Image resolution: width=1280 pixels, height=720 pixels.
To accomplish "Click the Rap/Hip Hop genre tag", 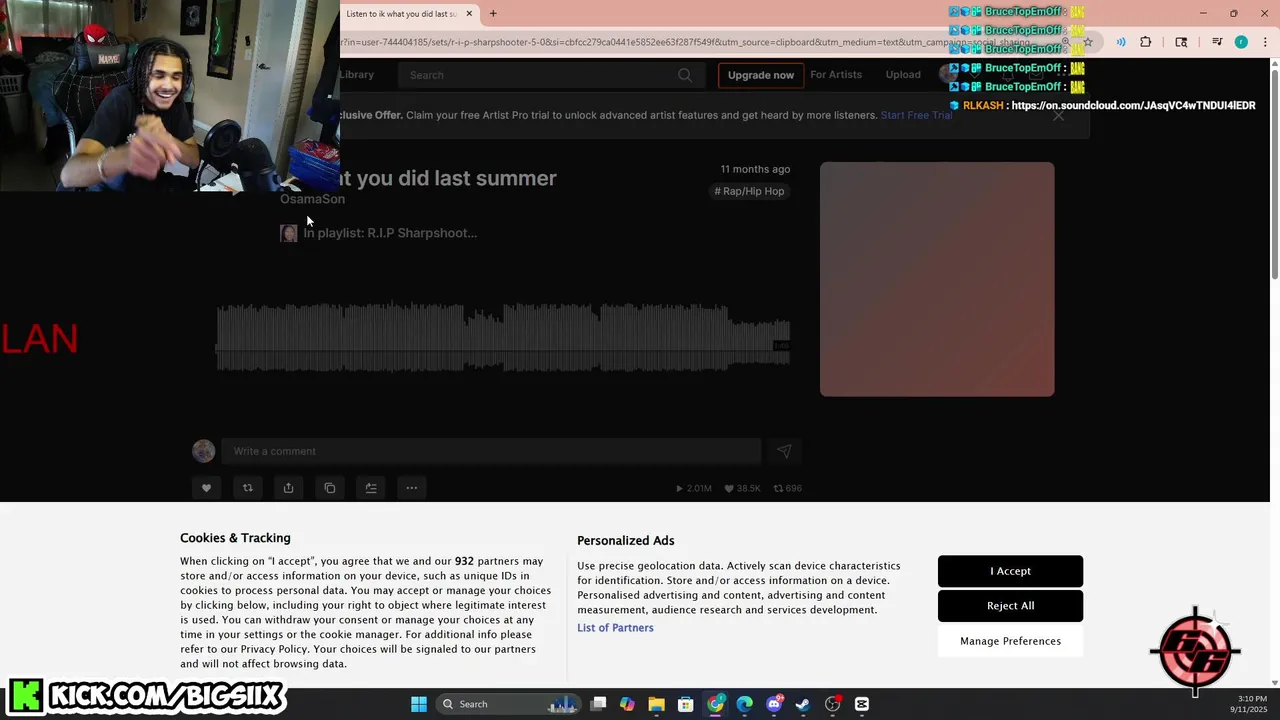I will [749, 191].
